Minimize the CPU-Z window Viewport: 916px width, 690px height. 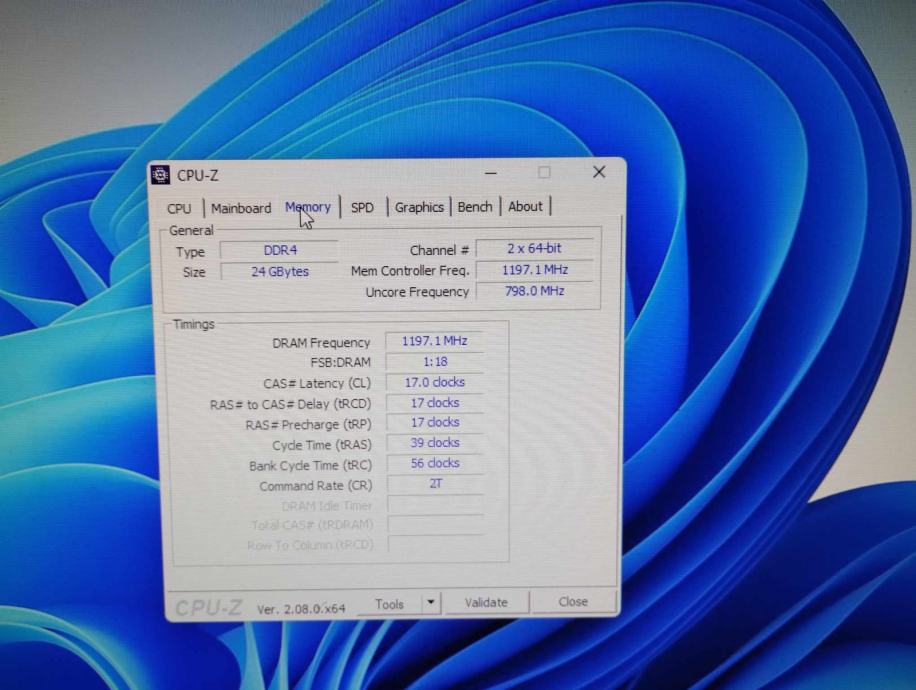click(x=491, y=173)
